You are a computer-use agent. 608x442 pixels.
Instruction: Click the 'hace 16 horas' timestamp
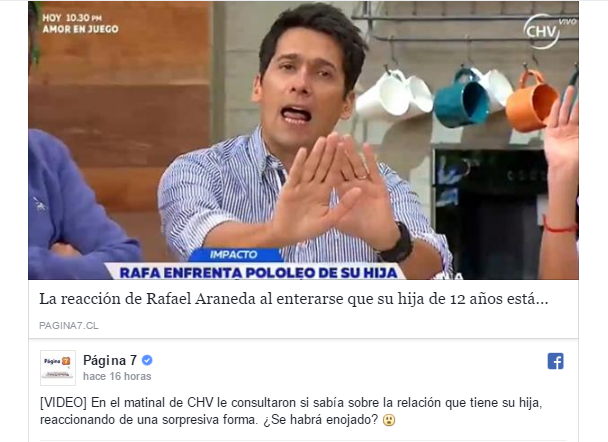(x=117, y=376)
